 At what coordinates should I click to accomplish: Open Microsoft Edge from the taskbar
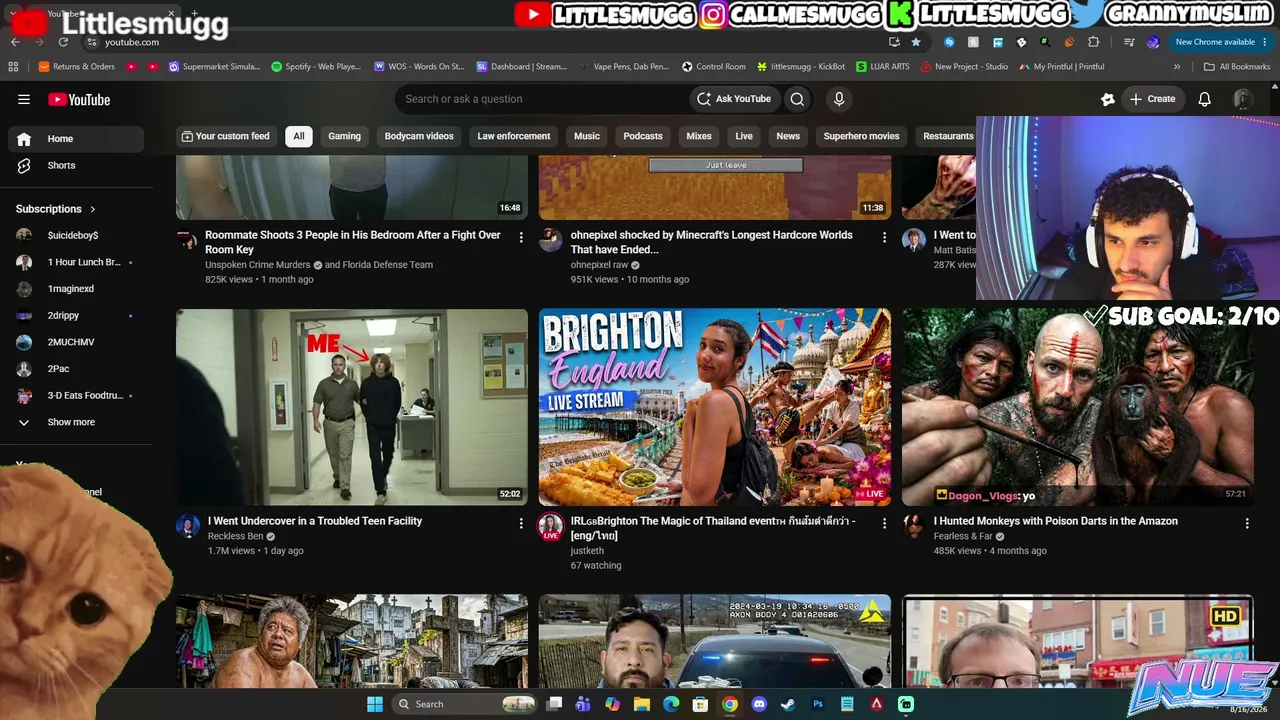tap(671, 704)
